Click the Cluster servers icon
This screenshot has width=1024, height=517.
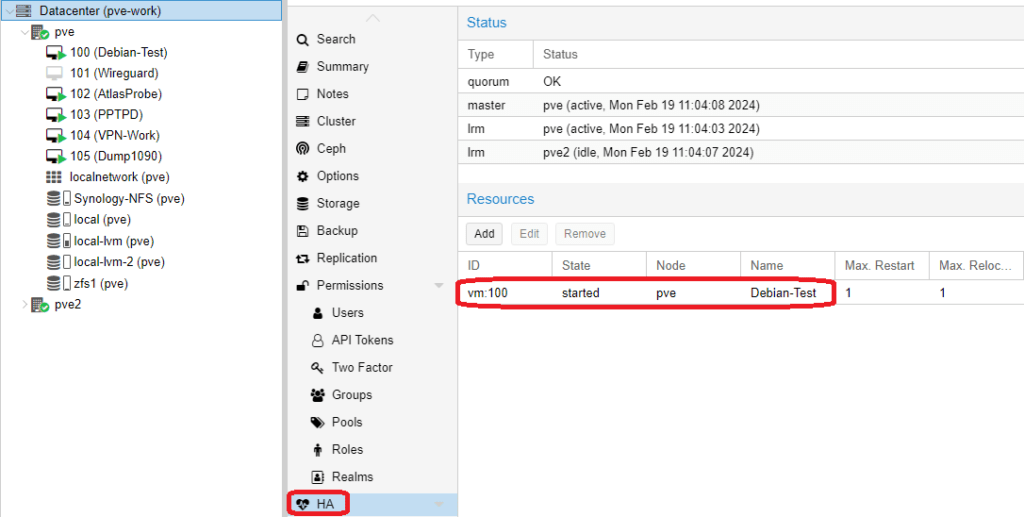click(302, 121)
